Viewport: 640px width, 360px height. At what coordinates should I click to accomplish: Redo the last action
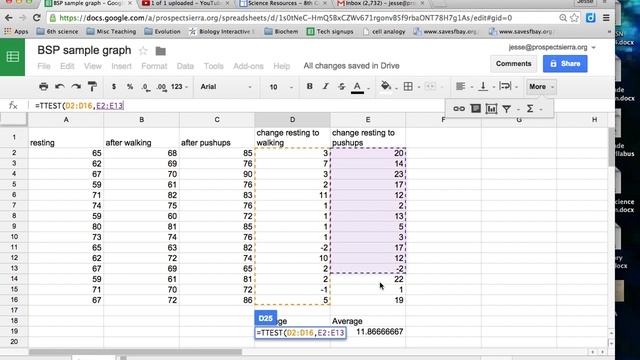click(76, 87)
